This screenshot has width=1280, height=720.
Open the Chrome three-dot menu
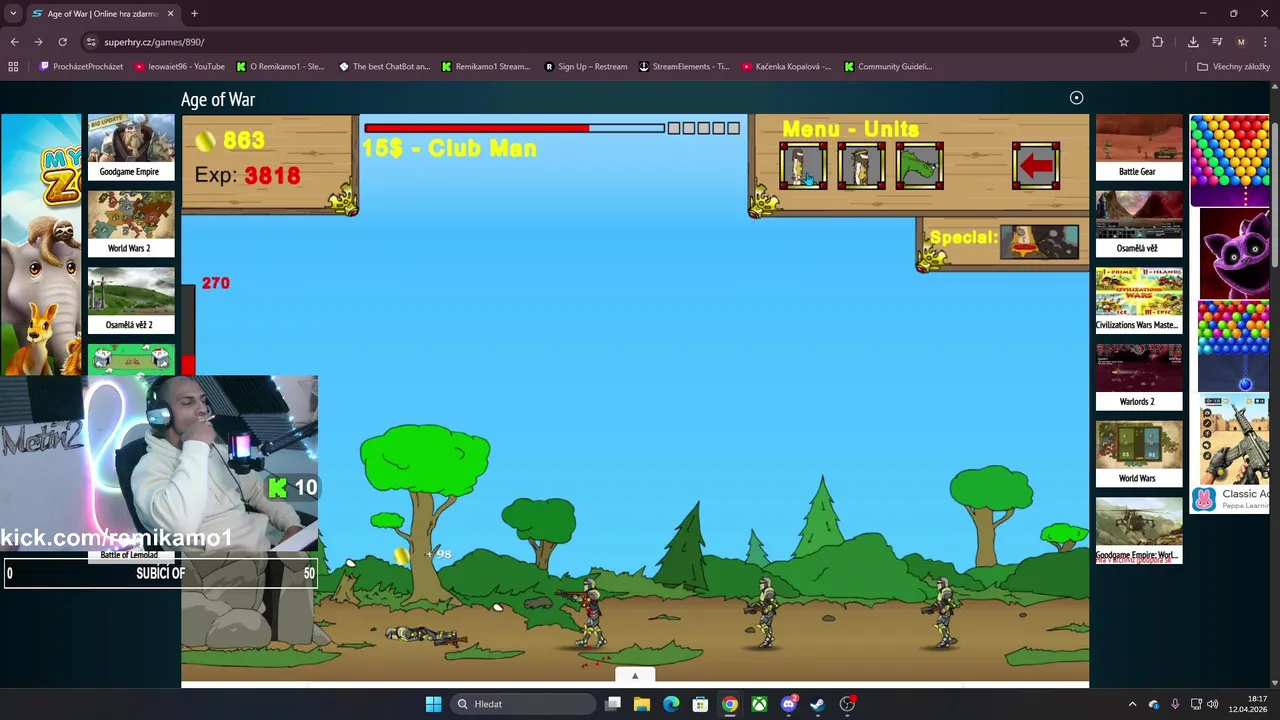(1266, 42)
